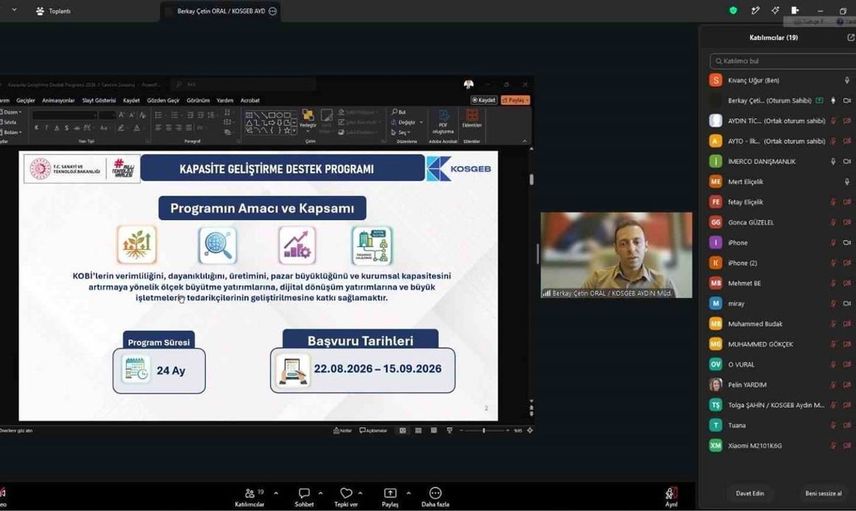Open the Daha fazla menu
The width and height of the screenshot is (856, 511).
435,497
